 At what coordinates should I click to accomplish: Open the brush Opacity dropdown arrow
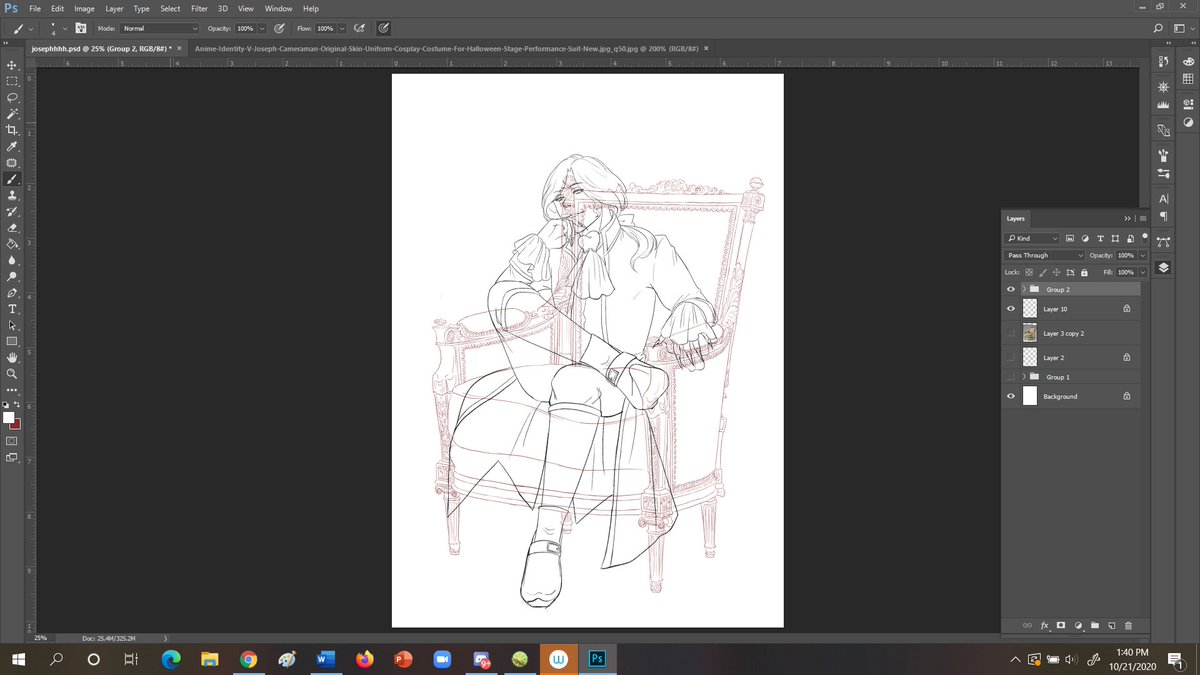click(261, 28)
